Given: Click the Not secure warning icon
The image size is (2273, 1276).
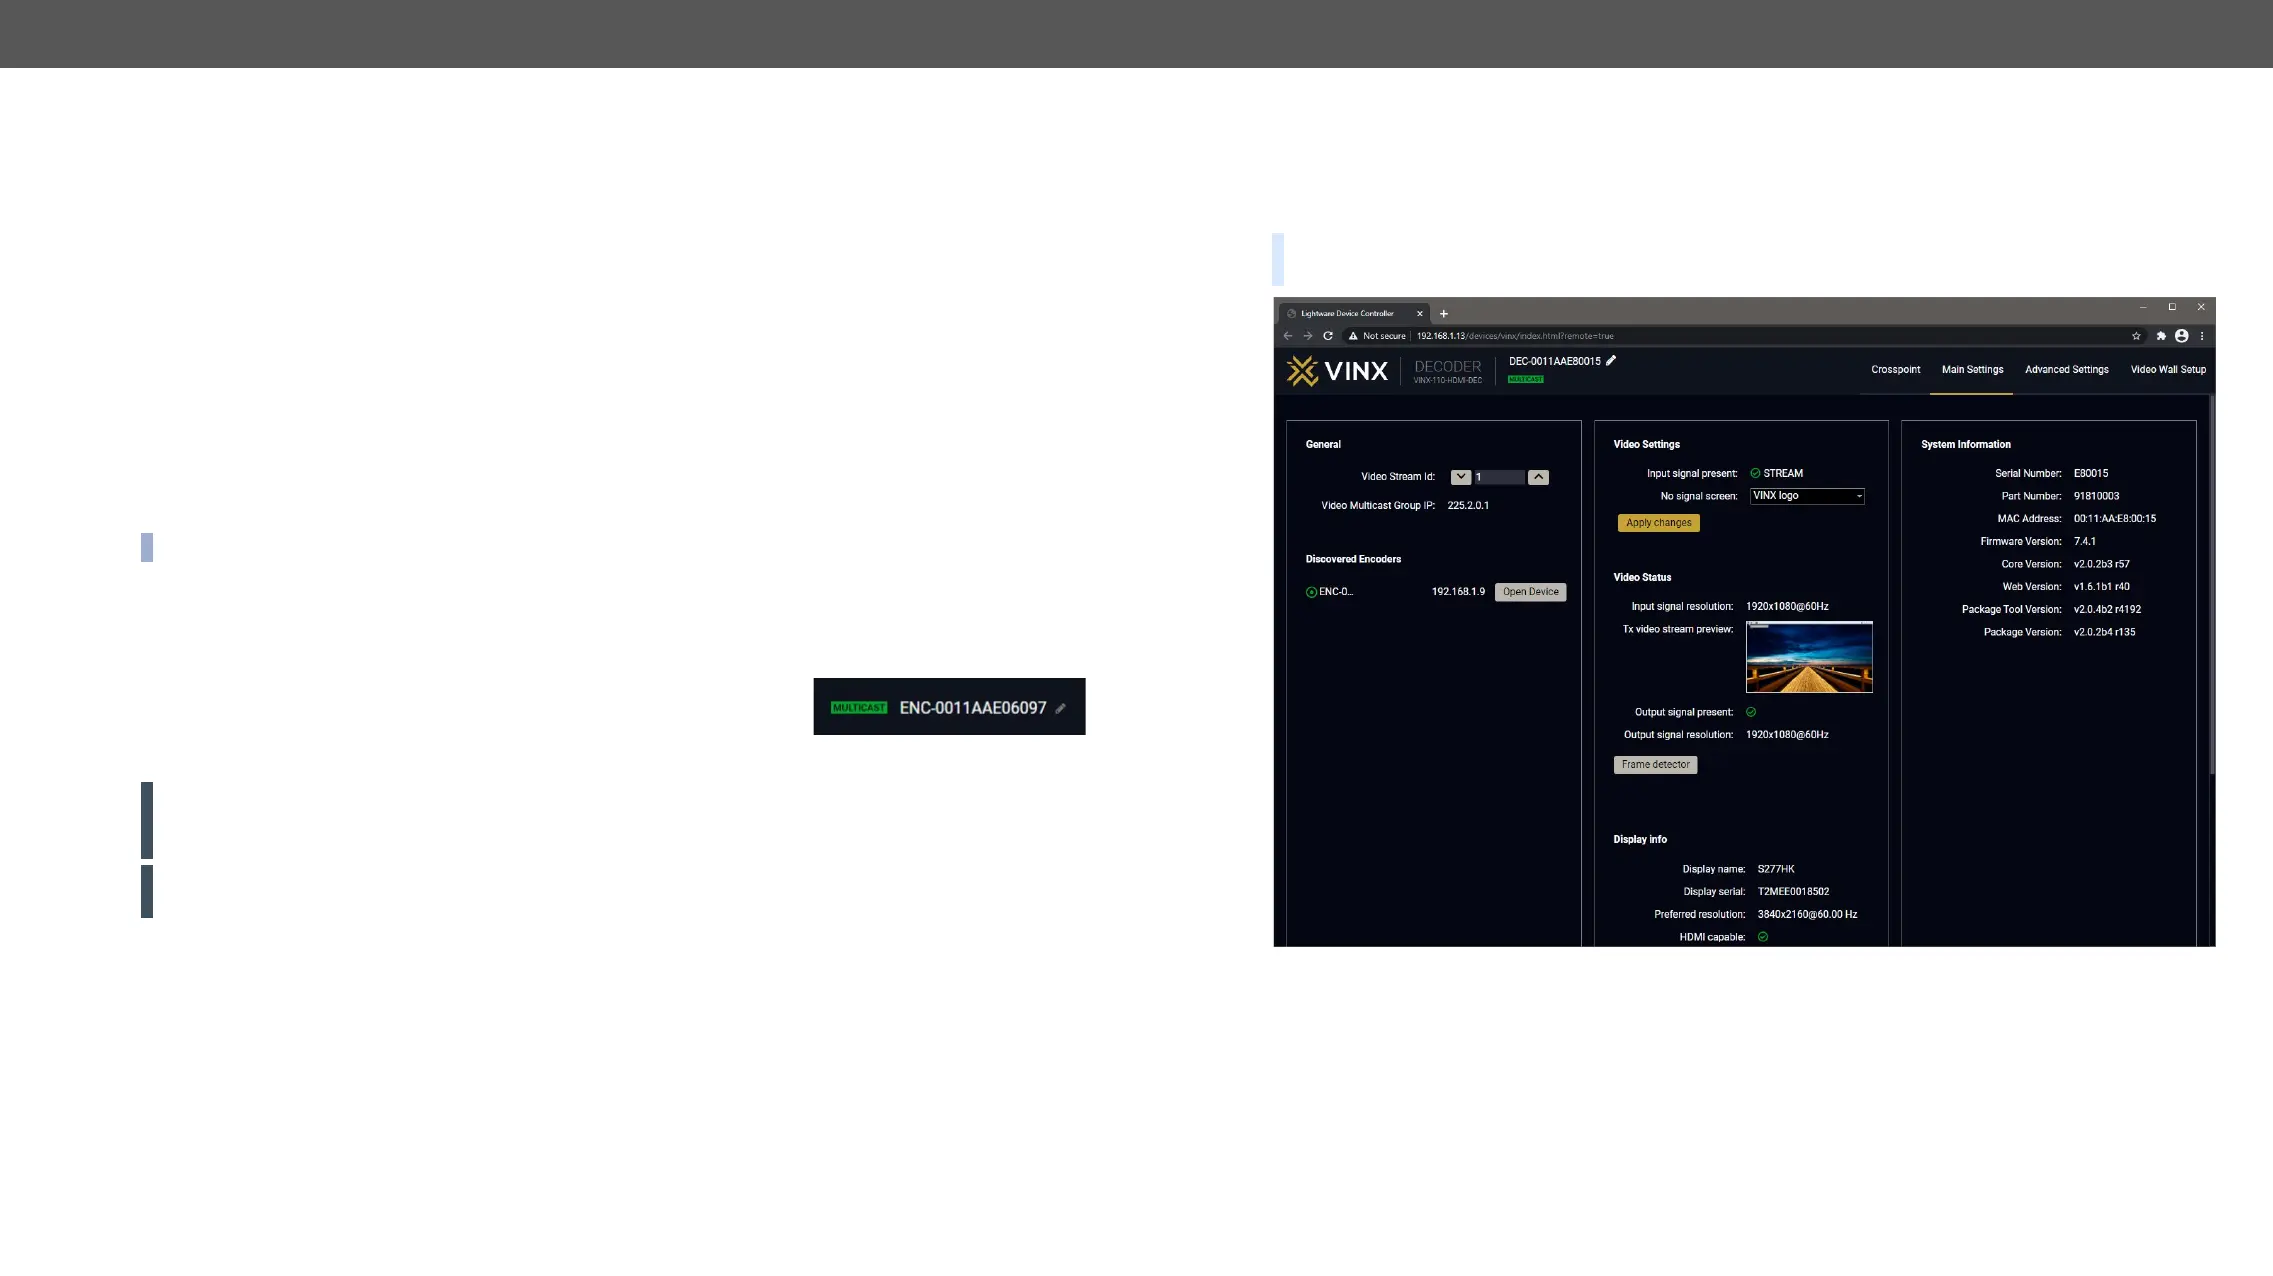Looking at the screenshot, I should 1353,336.
